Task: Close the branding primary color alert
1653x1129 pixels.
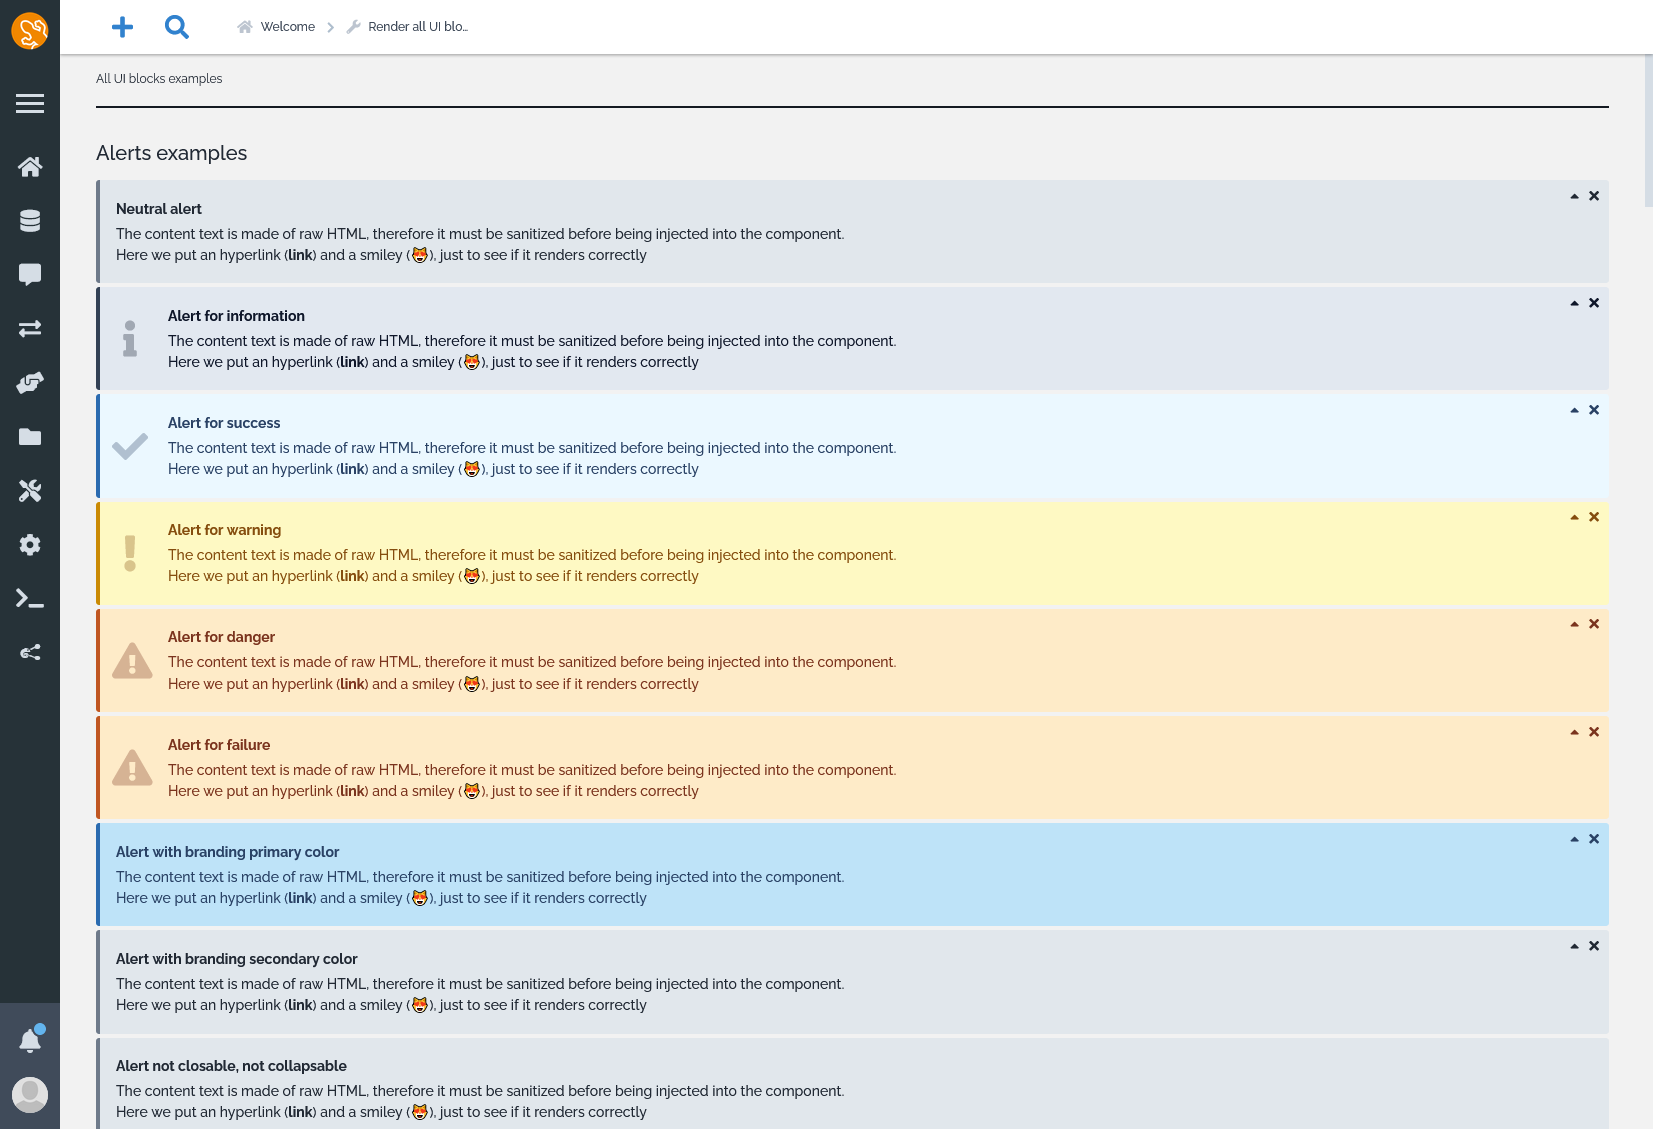Action: point(1594,839)
